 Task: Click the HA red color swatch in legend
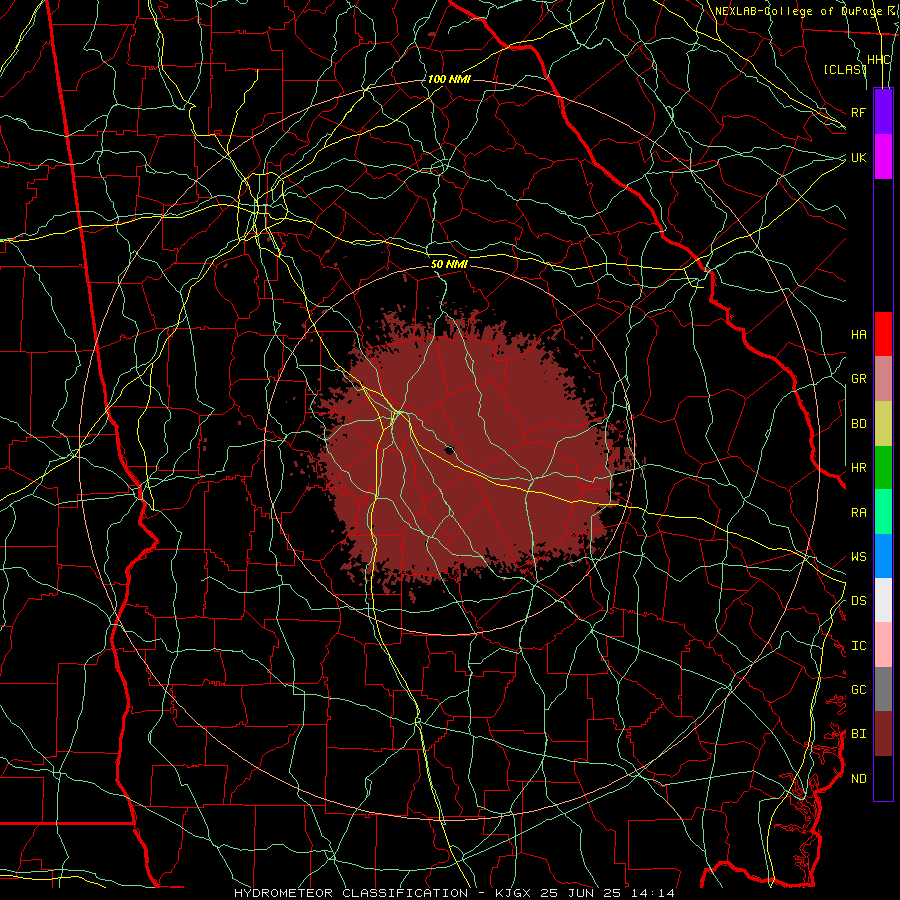[883, 334]
